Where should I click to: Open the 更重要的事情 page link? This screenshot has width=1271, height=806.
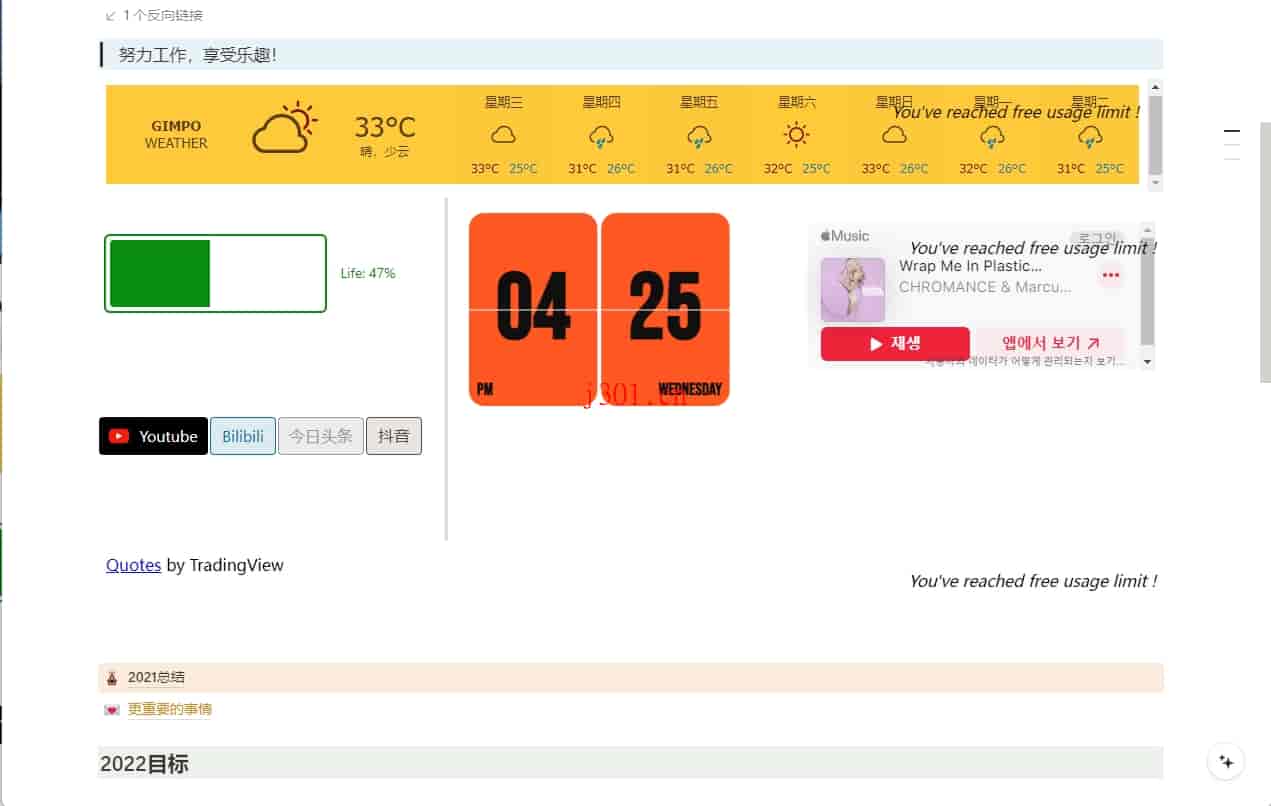pyautogui.click(x=170, y=710)
